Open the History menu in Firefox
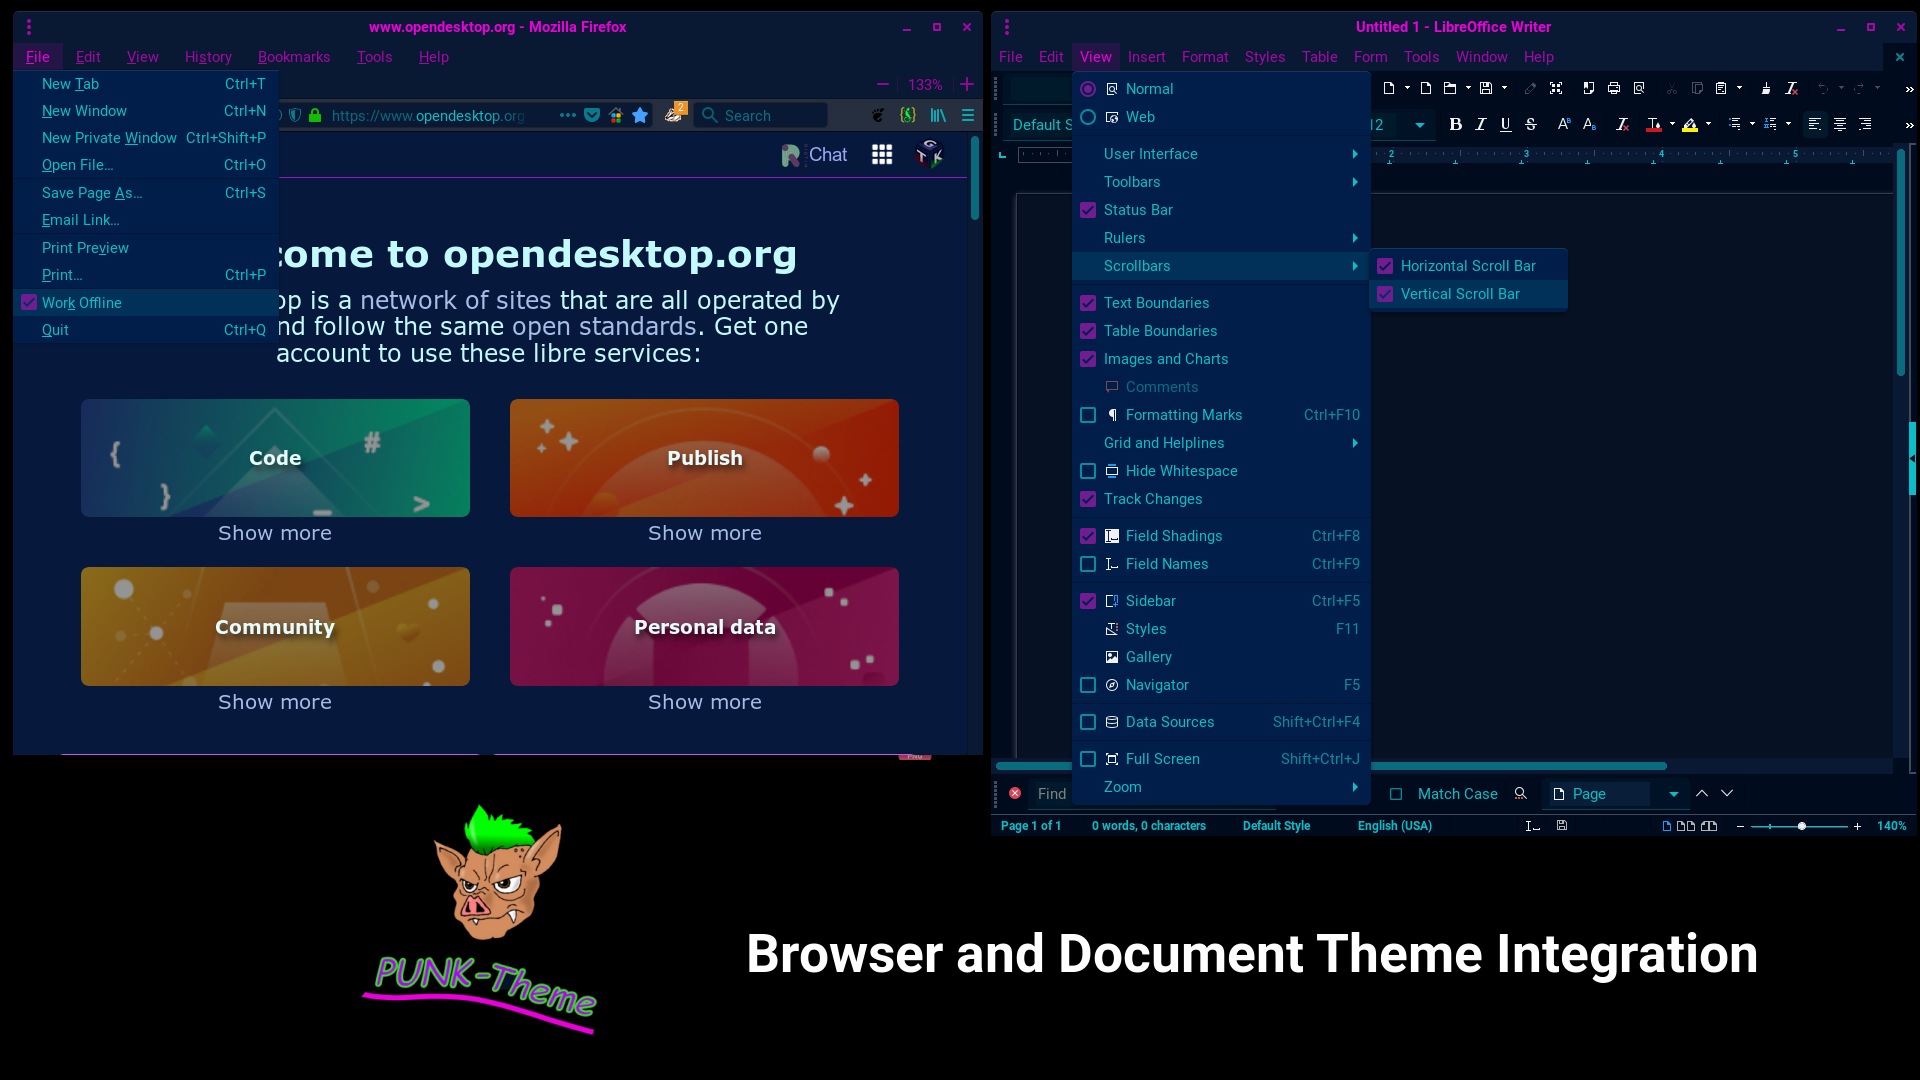 [208, 57]
